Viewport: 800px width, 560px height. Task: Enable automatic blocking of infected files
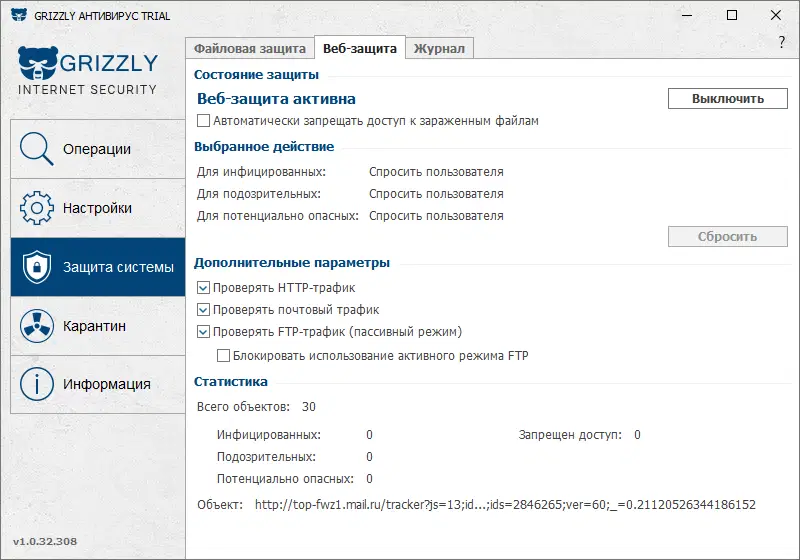click(204, 121)
